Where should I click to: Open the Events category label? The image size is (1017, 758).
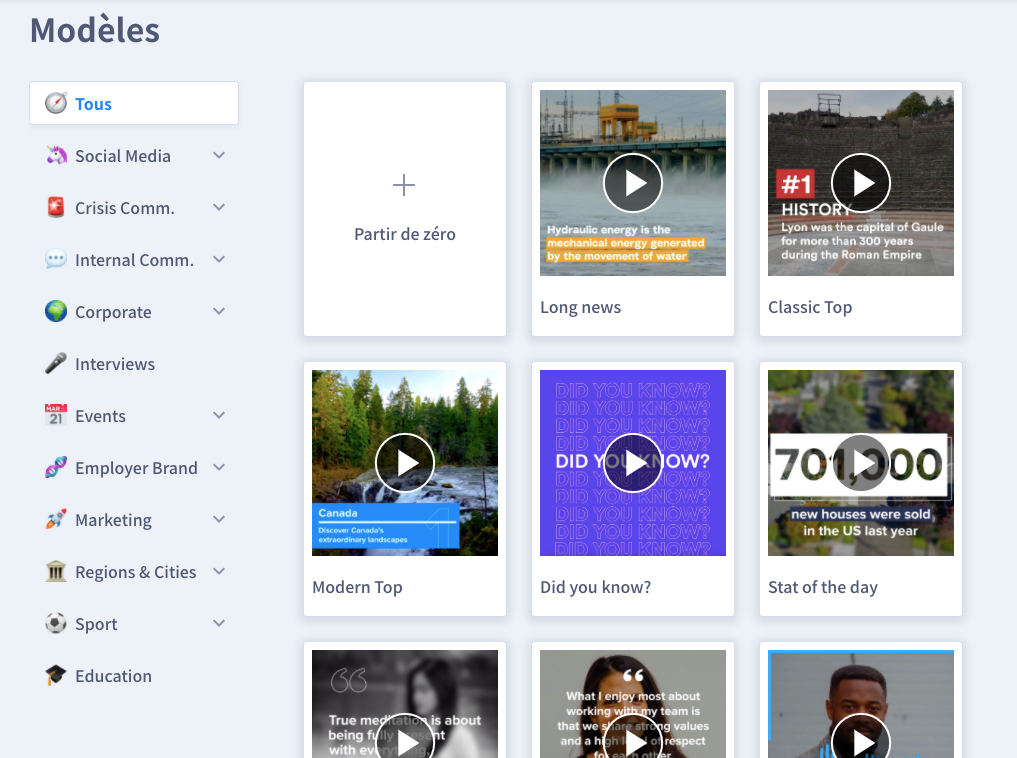[100, 416]
